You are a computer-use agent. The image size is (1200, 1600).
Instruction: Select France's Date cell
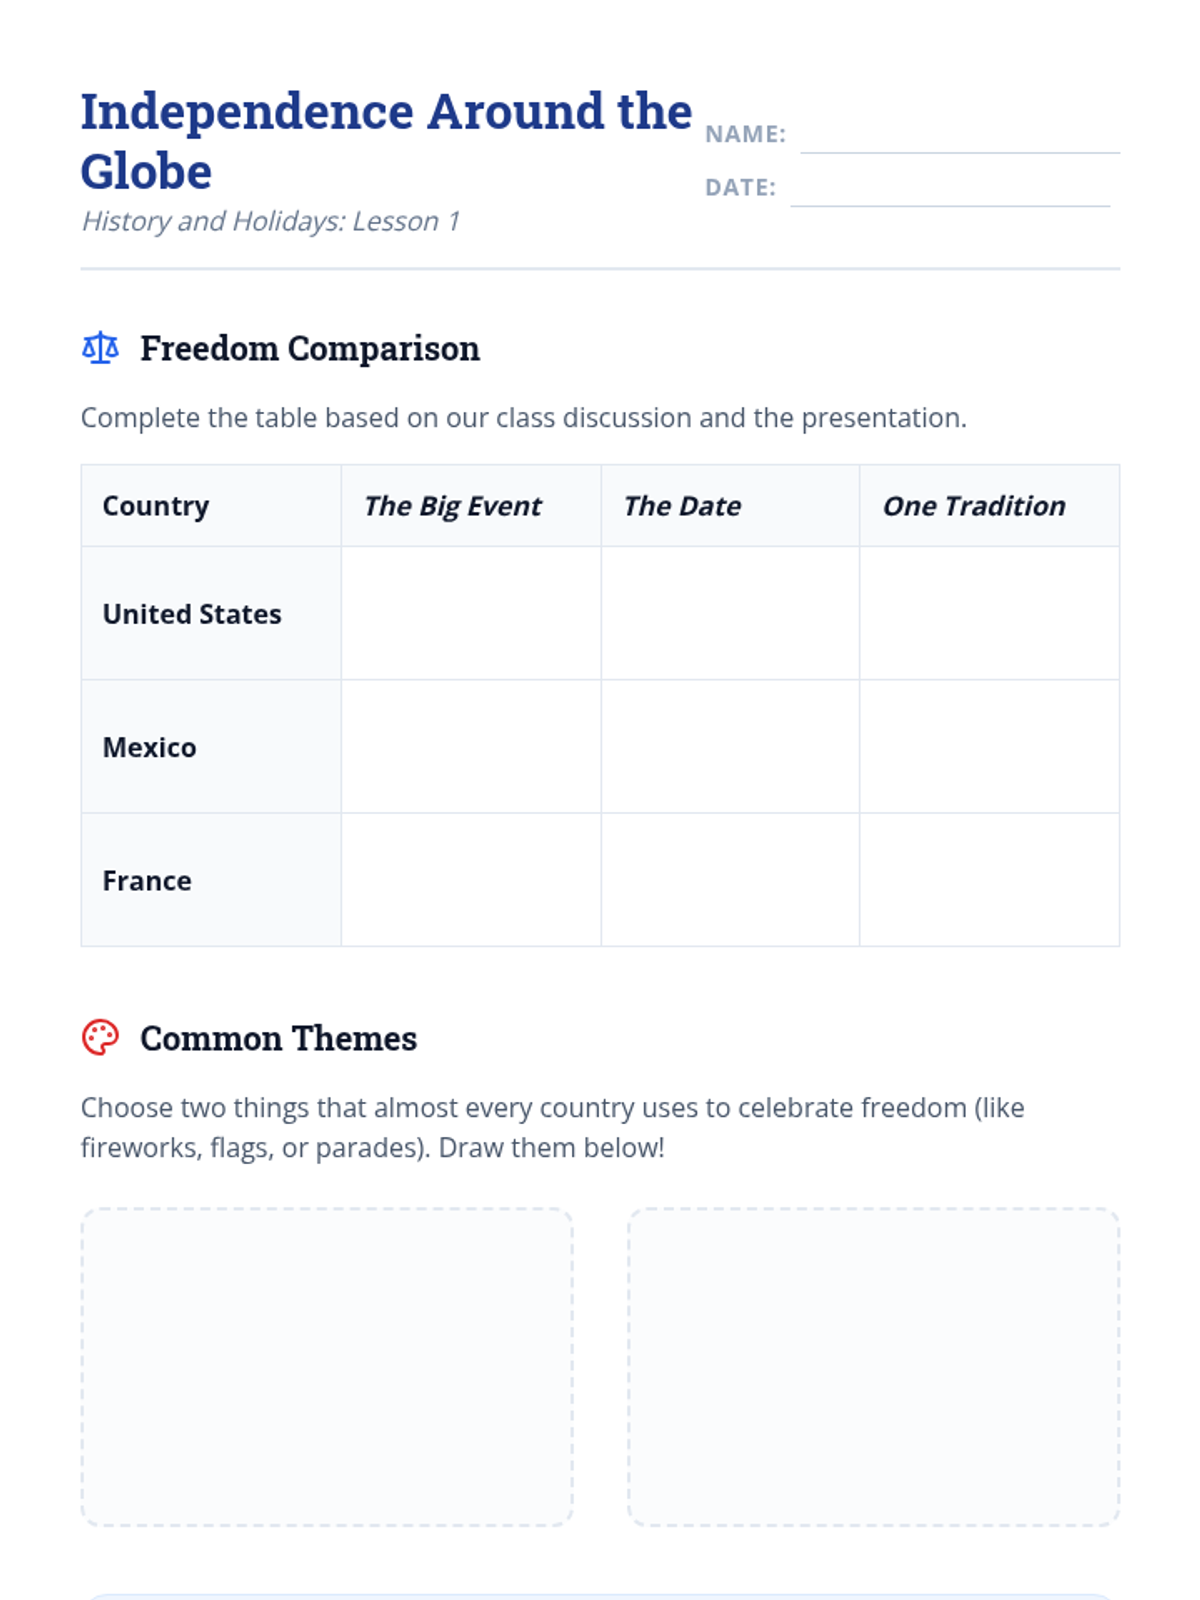730,880
